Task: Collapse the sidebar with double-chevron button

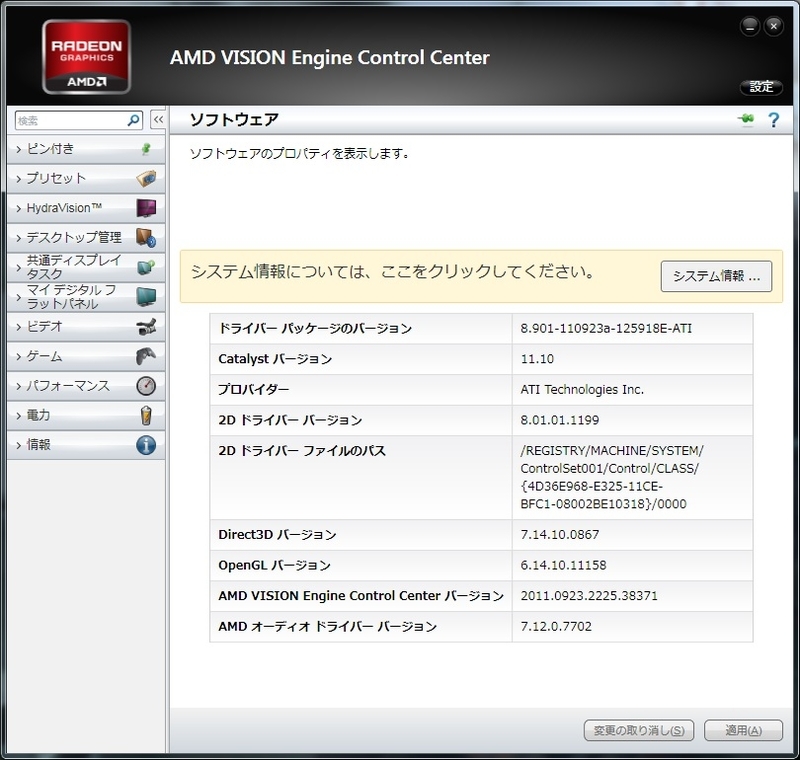Action: coord(158,120)
